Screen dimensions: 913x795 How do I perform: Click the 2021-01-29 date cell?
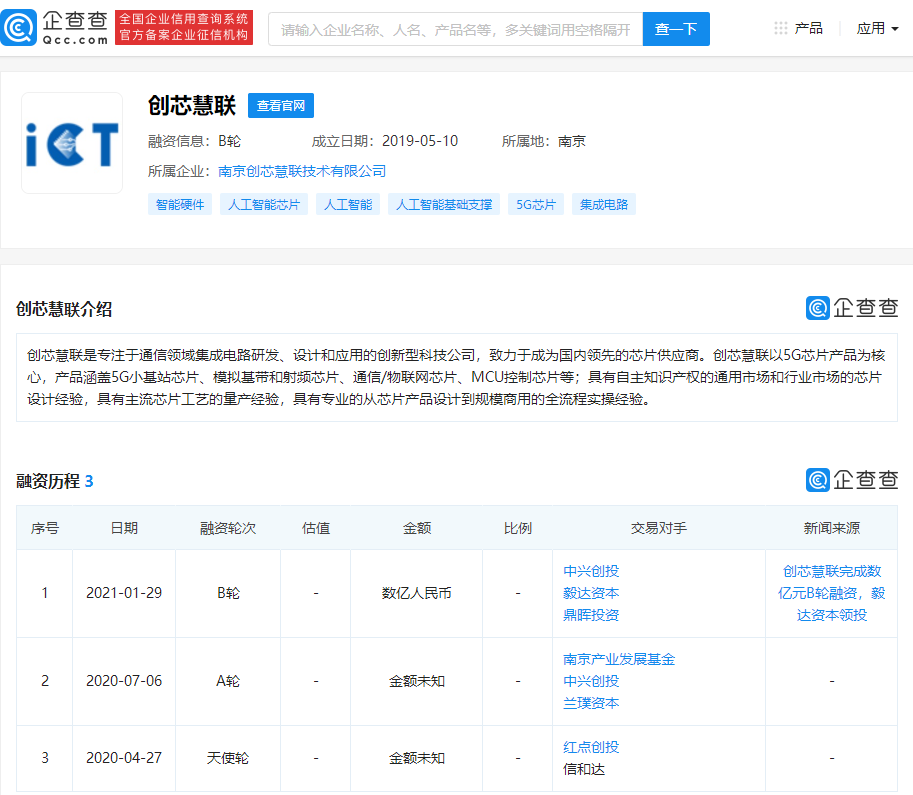pyautogui.click(x=124, y=593)
